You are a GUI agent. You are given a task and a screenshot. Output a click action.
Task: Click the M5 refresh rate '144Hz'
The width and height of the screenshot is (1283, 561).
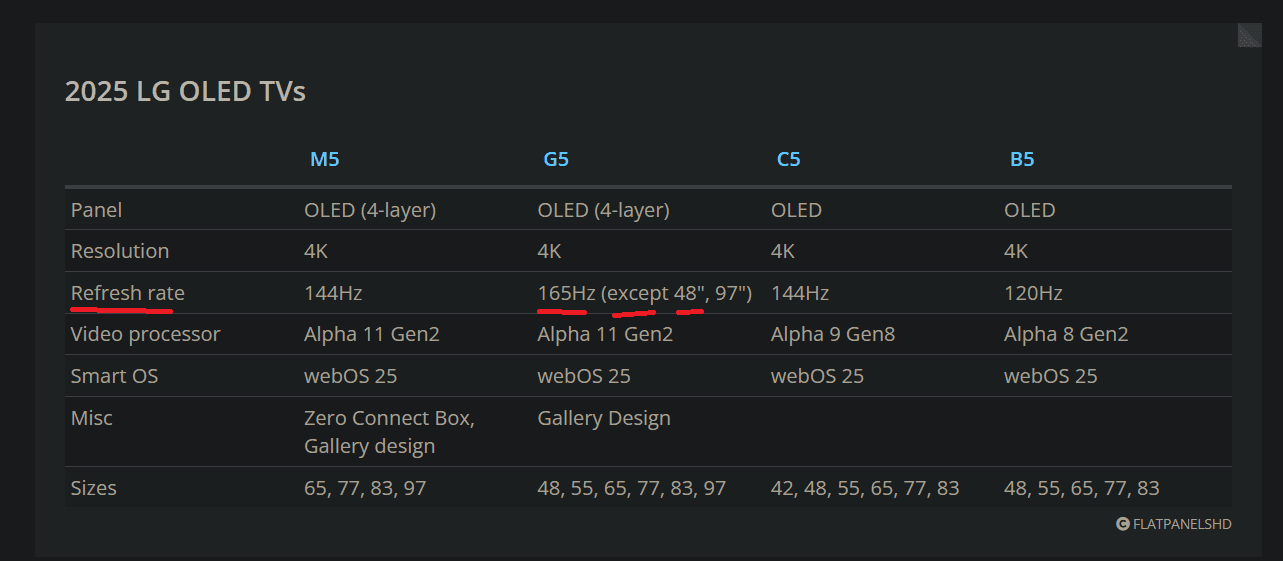pos(333,293)
